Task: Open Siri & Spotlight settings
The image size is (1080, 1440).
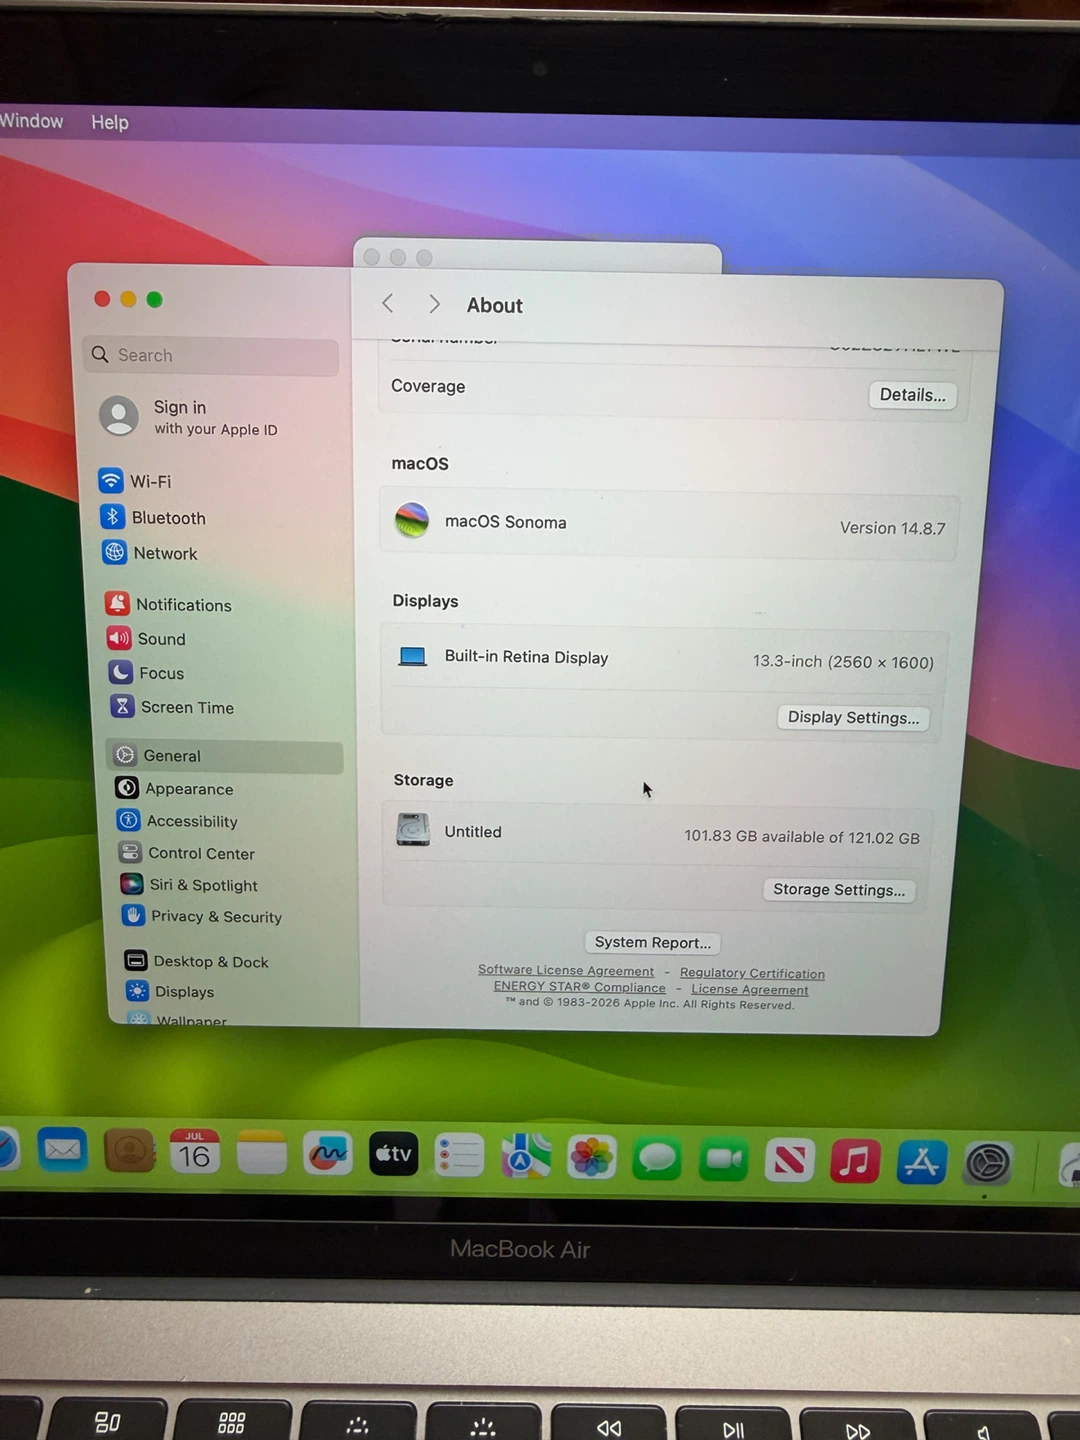Action: pos(189,885)
